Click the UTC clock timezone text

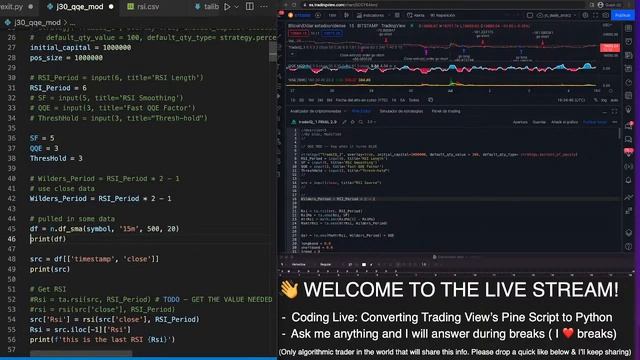(571, 100)
